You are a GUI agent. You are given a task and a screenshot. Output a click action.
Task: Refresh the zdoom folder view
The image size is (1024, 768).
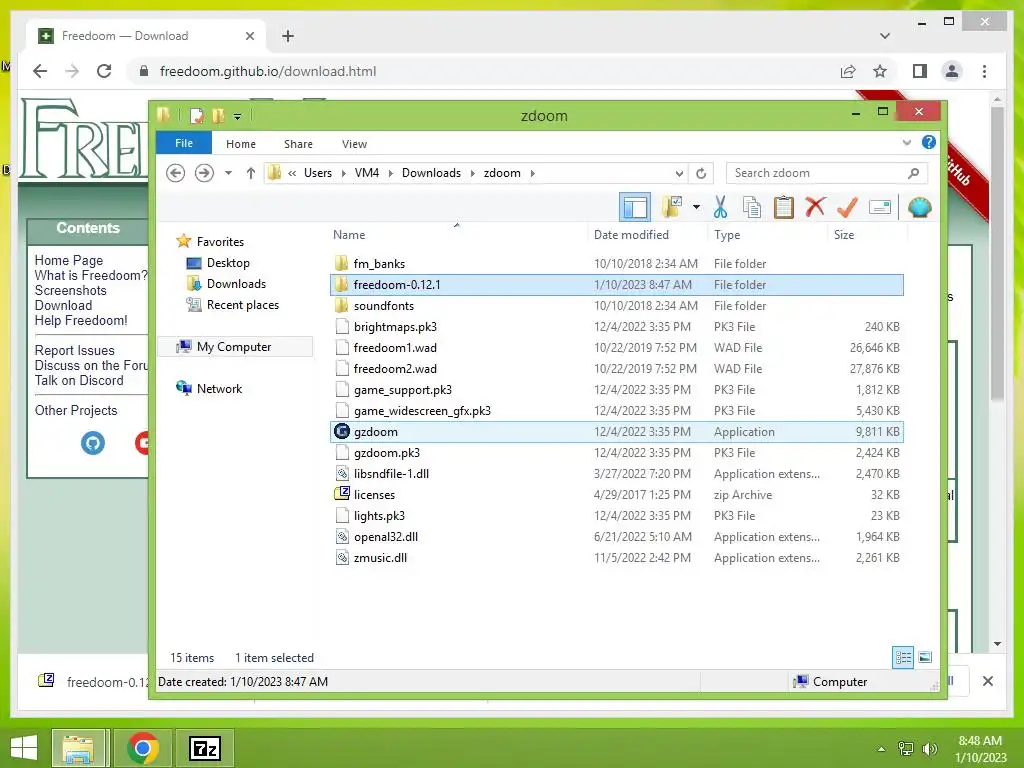[x=701, y=173]
